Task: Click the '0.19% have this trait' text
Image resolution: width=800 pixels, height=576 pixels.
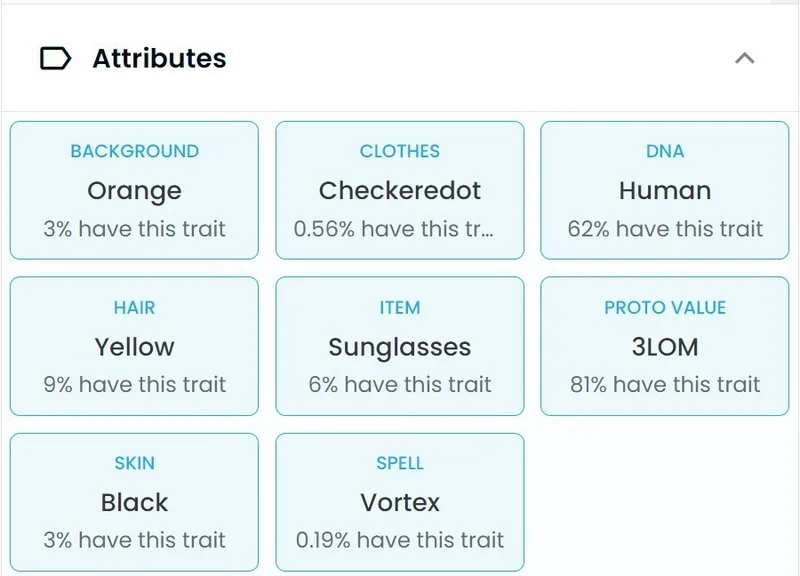Action: [399, 540]
